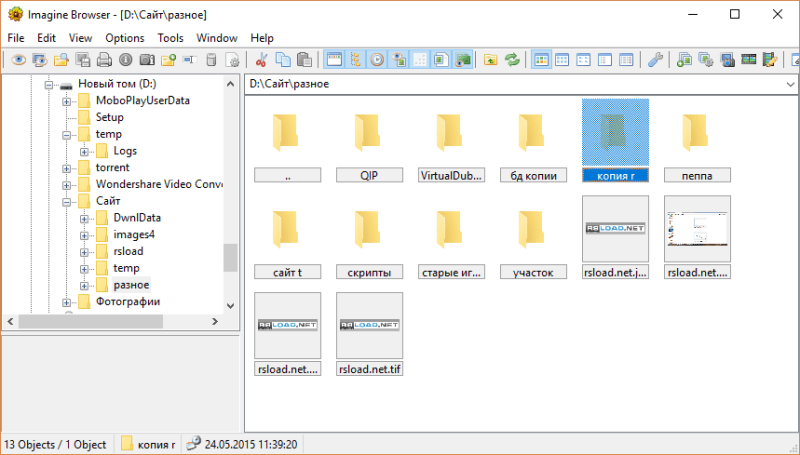This screenshot has width=800, height=455.
Task: Click the tree horizontal scrollbar right arrow
Action: (x=215, y=321)
